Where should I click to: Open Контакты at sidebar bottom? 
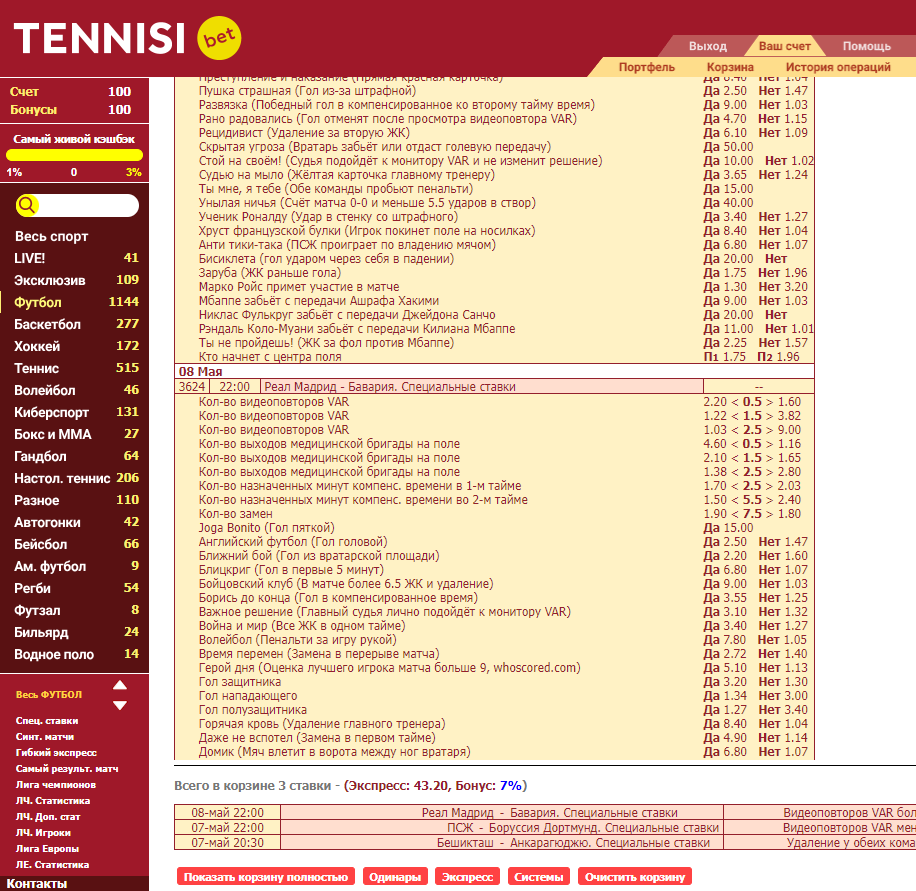coord(36,883)
